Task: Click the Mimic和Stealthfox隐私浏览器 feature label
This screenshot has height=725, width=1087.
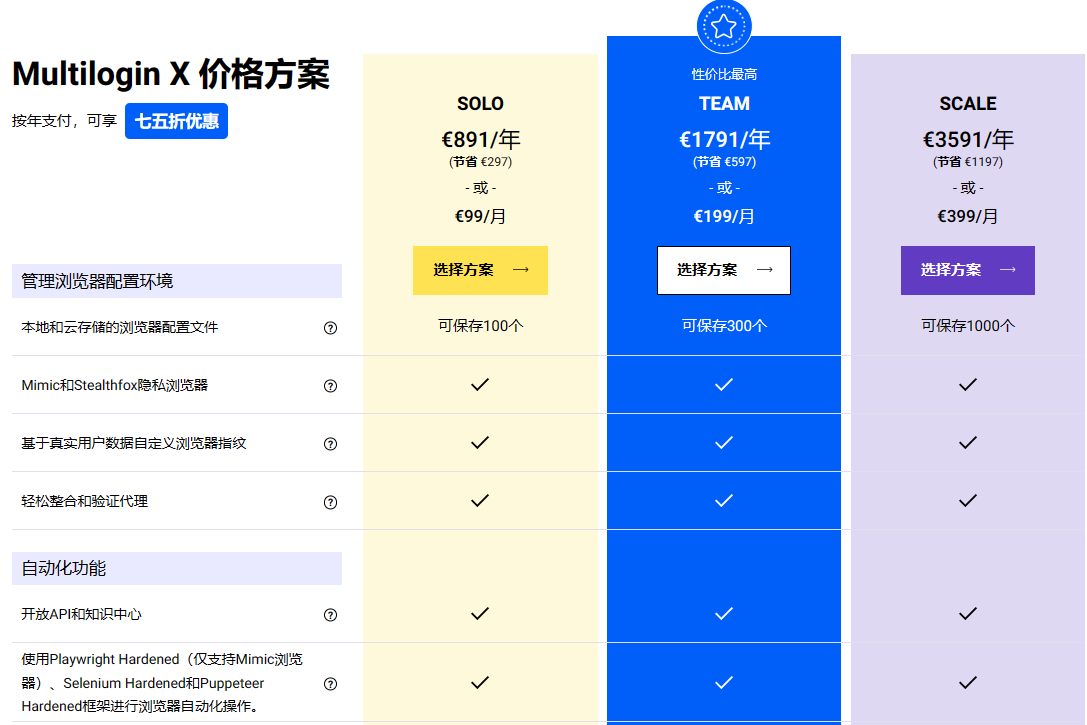Action: click(114, 385)
